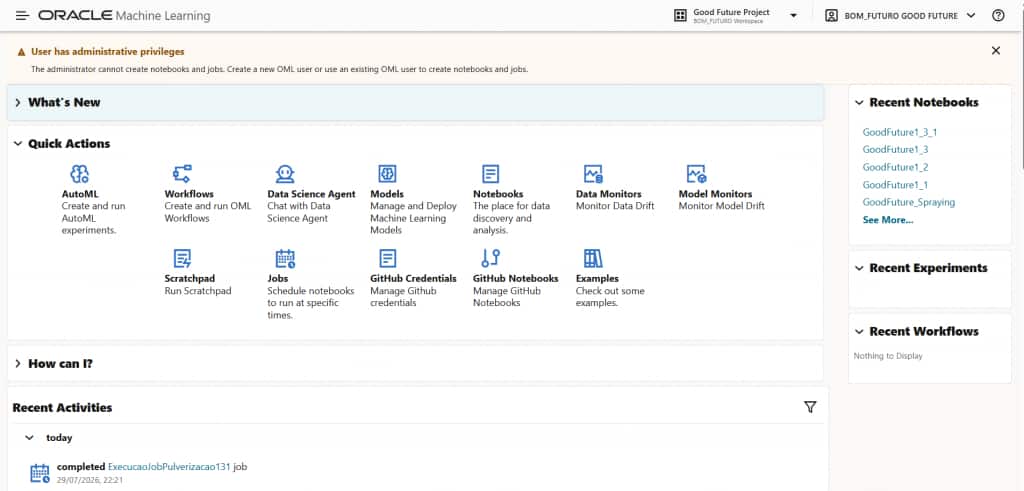The width and height of the screenshot is (1024, 491).
Task: Click the Data Science Agent label
Action: pyautogui.click(x=312, y=194)
